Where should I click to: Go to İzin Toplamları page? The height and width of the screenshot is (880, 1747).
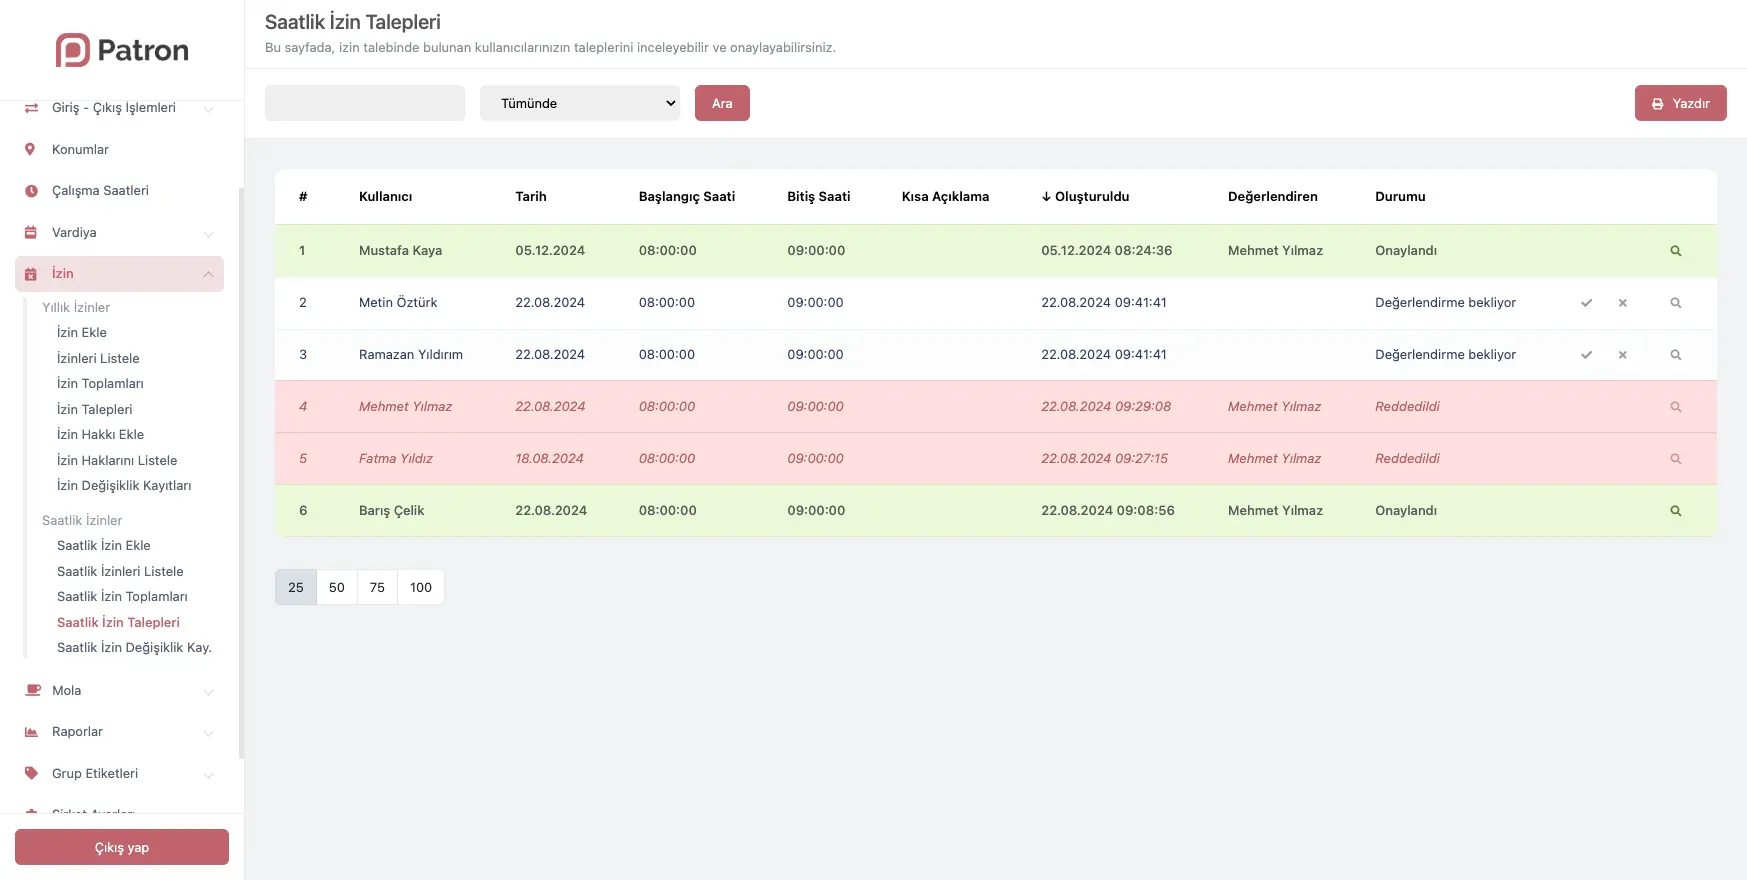click(100, 384)
